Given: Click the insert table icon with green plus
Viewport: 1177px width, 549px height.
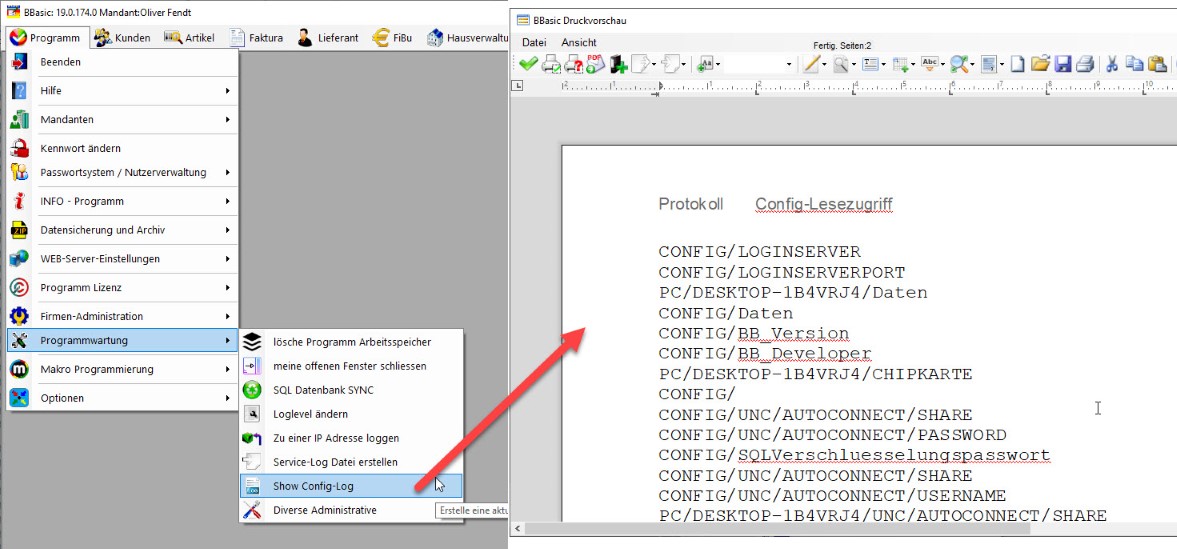Looking at the screenshot, I should pos(900,65).
